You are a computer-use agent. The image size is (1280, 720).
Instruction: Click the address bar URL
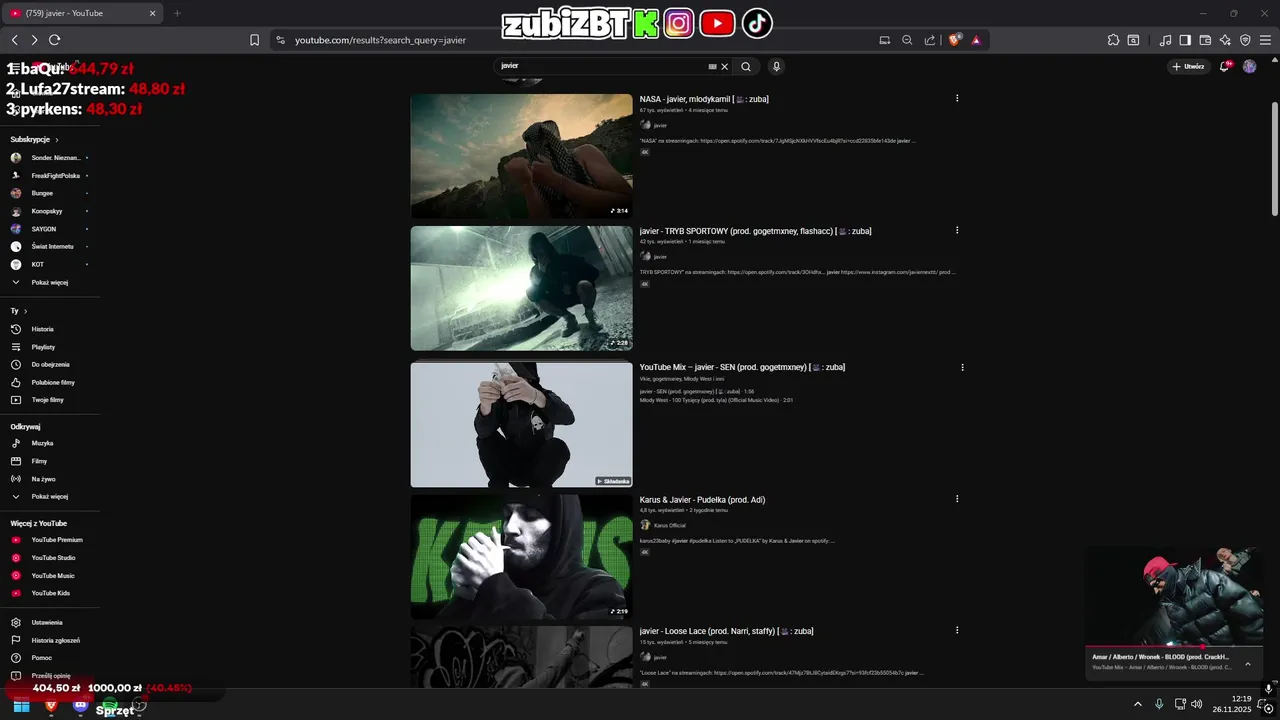click(x=380, y=40)
